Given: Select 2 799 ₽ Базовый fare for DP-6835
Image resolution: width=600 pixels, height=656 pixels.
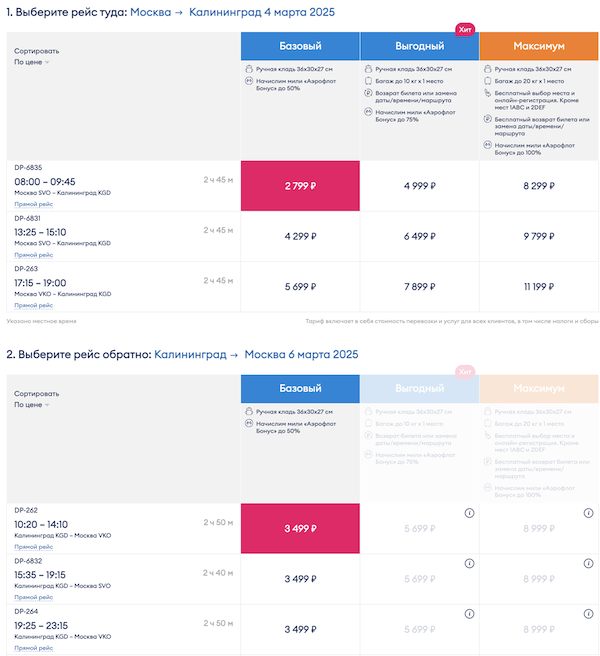Looking at the screenshot, I should click(300, 185).
